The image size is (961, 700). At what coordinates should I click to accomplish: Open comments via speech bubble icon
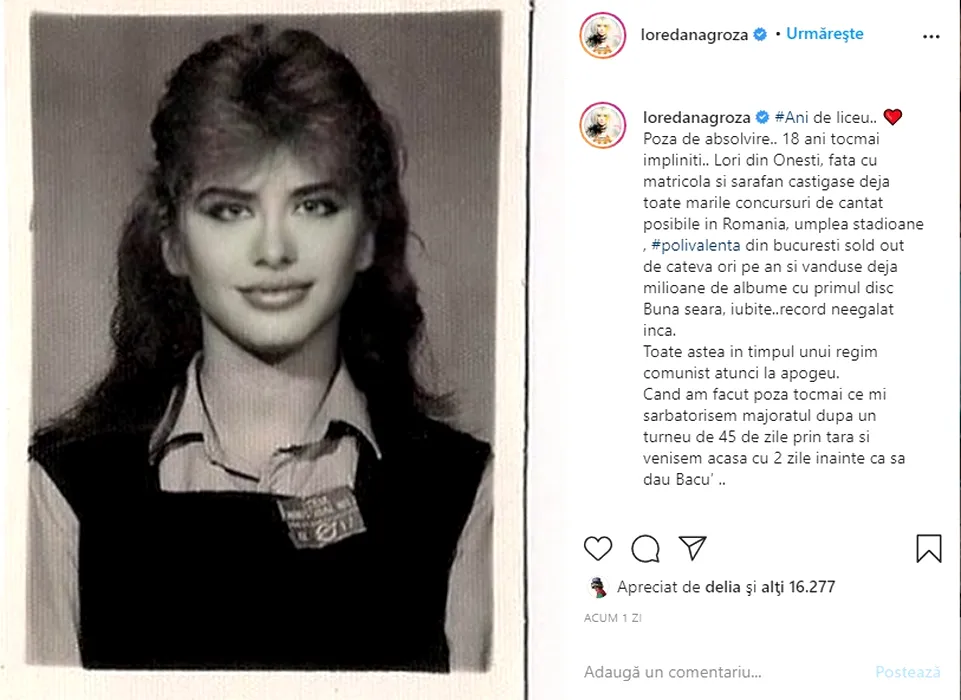click(x=646, y=548)
